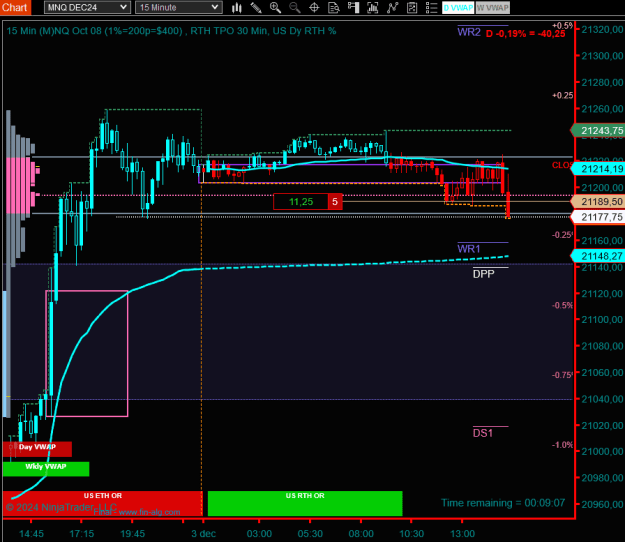Image resolution: width=625 pixels, height=542 pixels.
Task: Click the WR2 level label
Action: (469, 32)
